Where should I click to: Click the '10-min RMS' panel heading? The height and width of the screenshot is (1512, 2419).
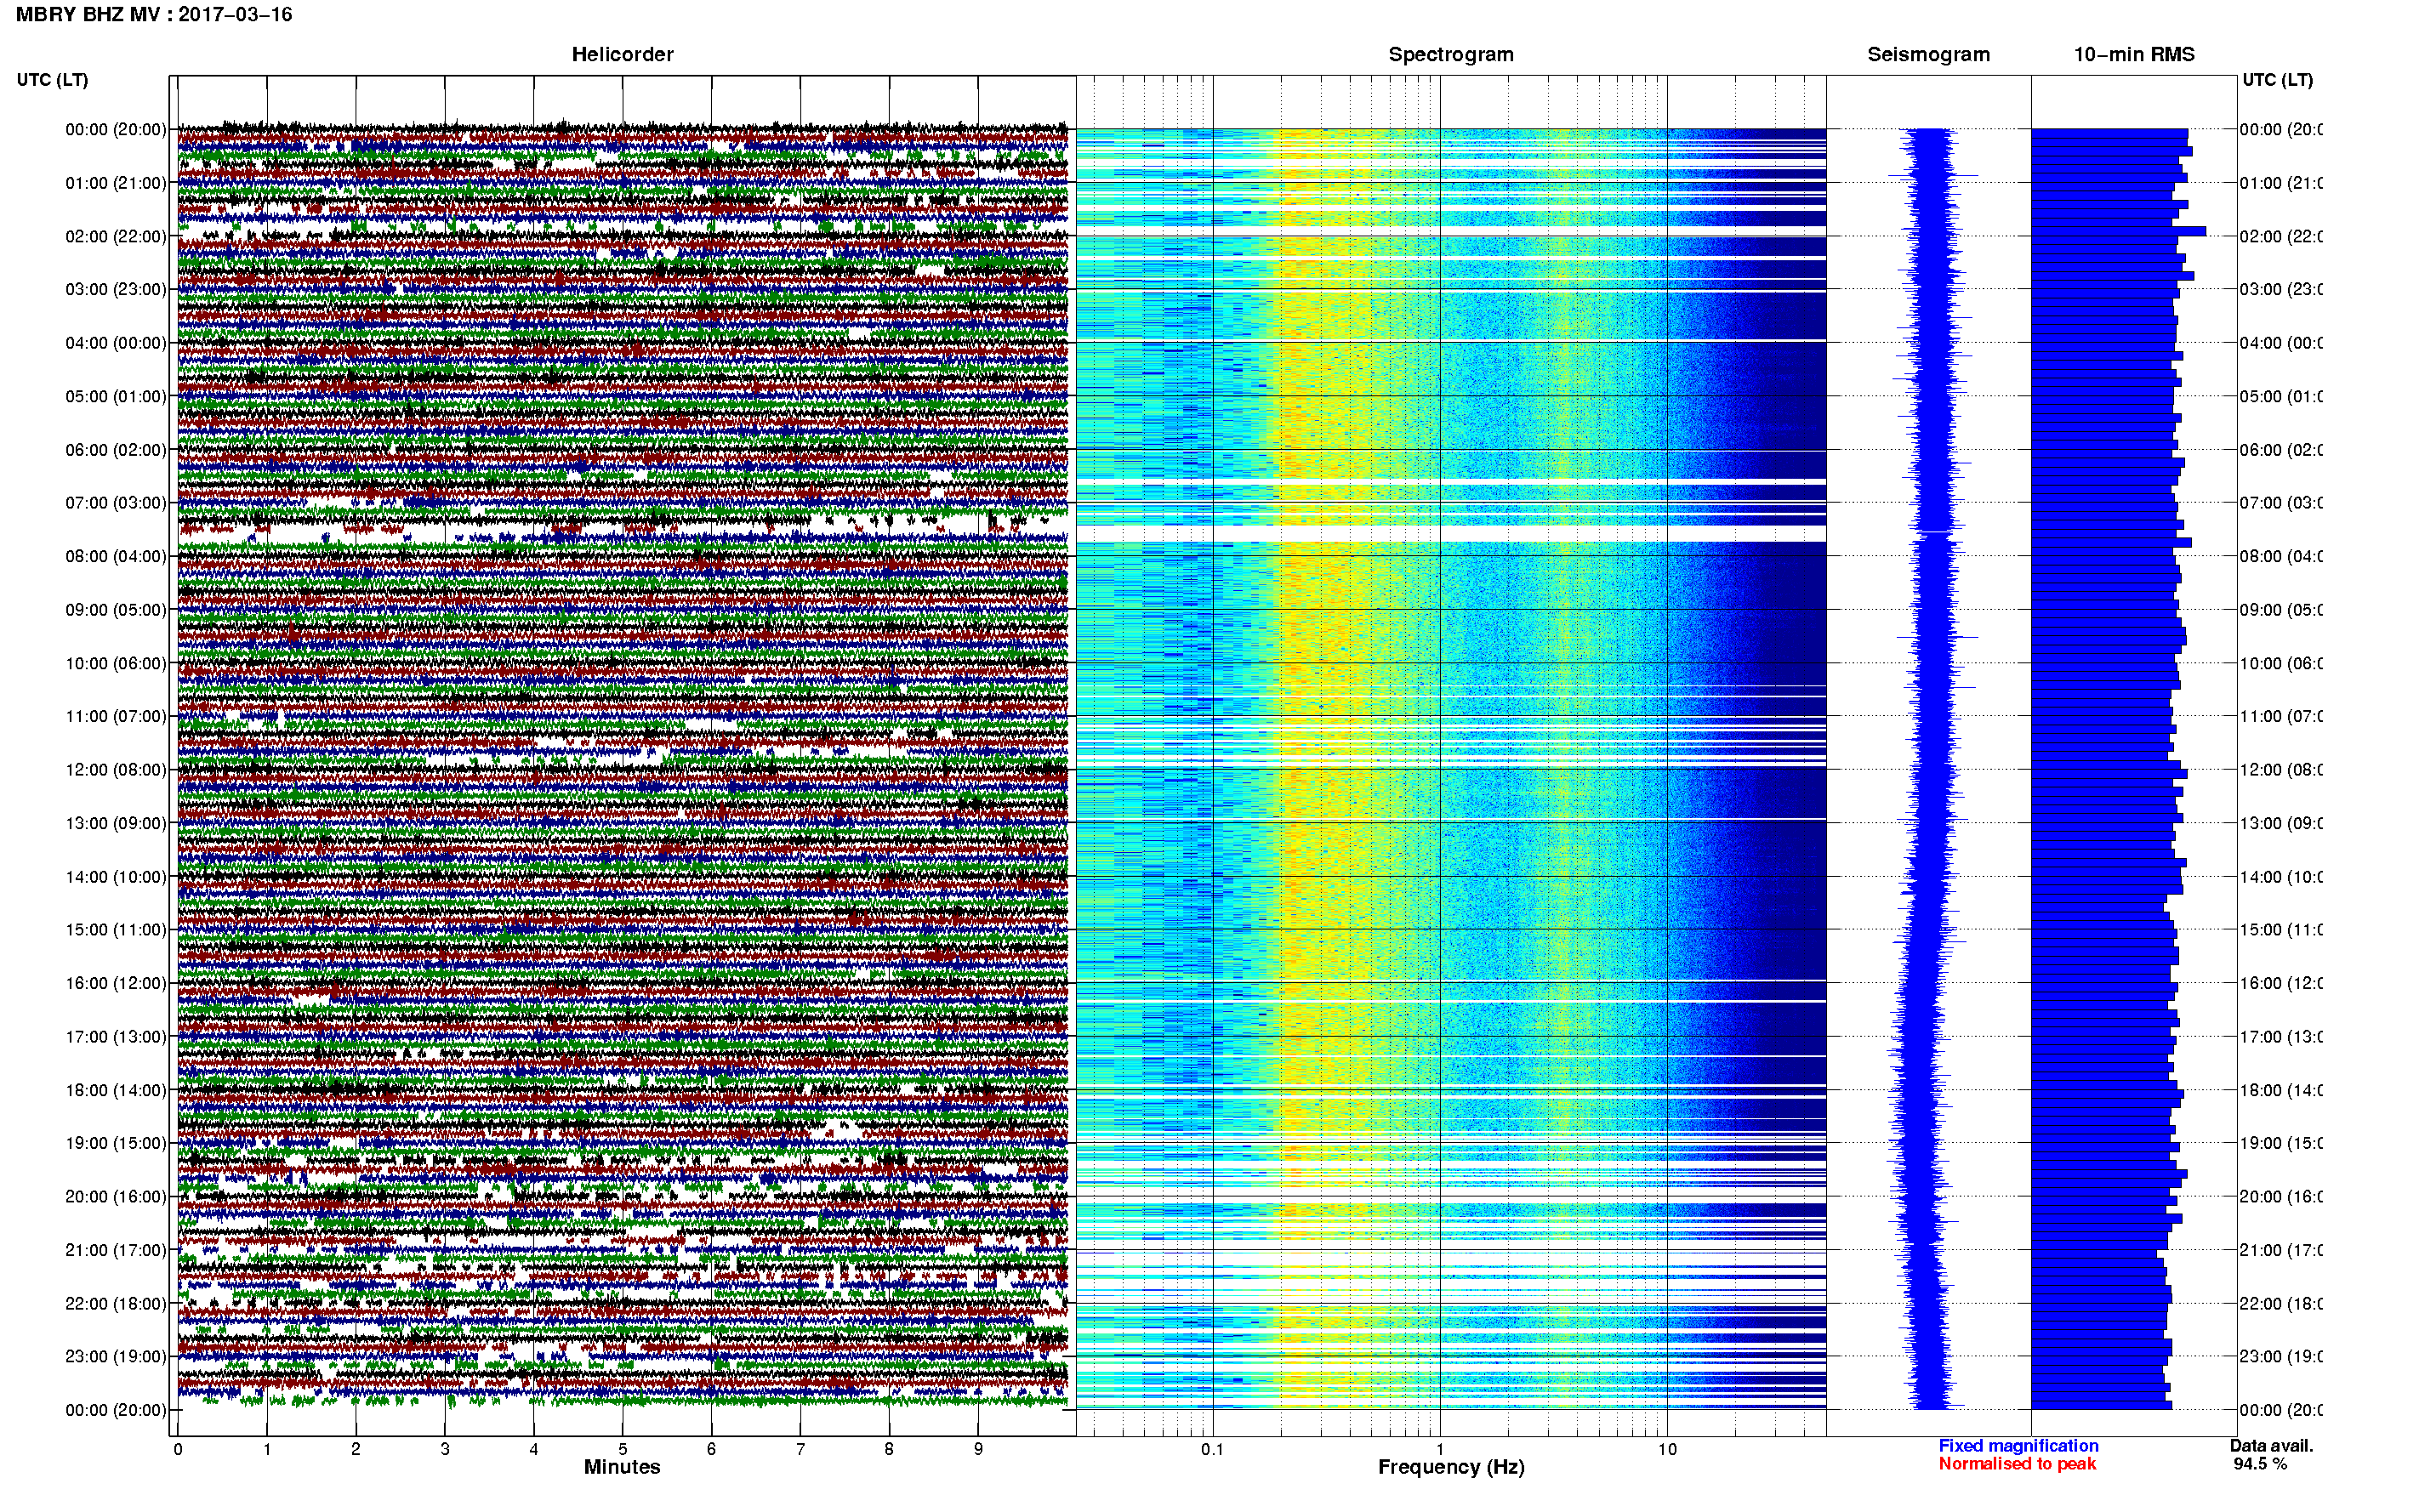click(2134, 54)
